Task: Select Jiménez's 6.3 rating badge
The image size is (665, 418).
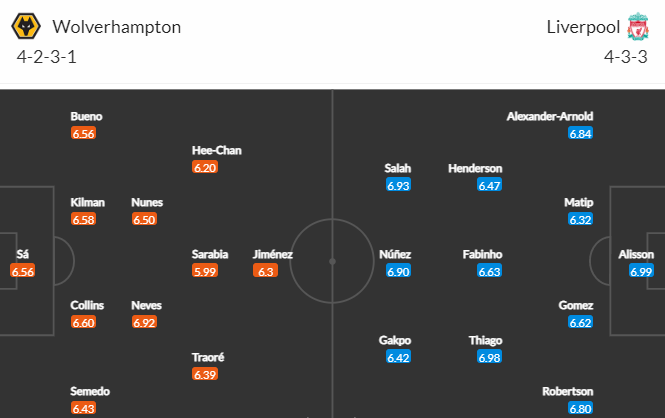Action: click(265, 271)
